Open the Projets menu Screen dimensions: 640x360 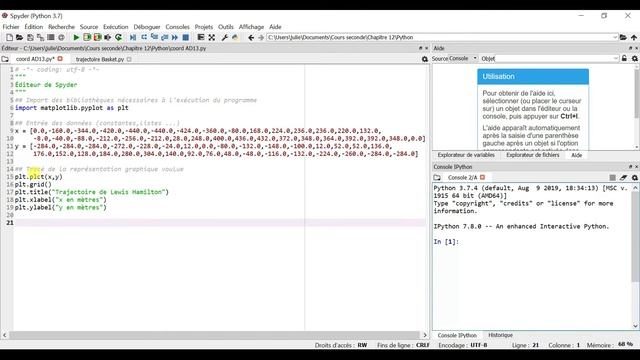click(x=204, y=27)
